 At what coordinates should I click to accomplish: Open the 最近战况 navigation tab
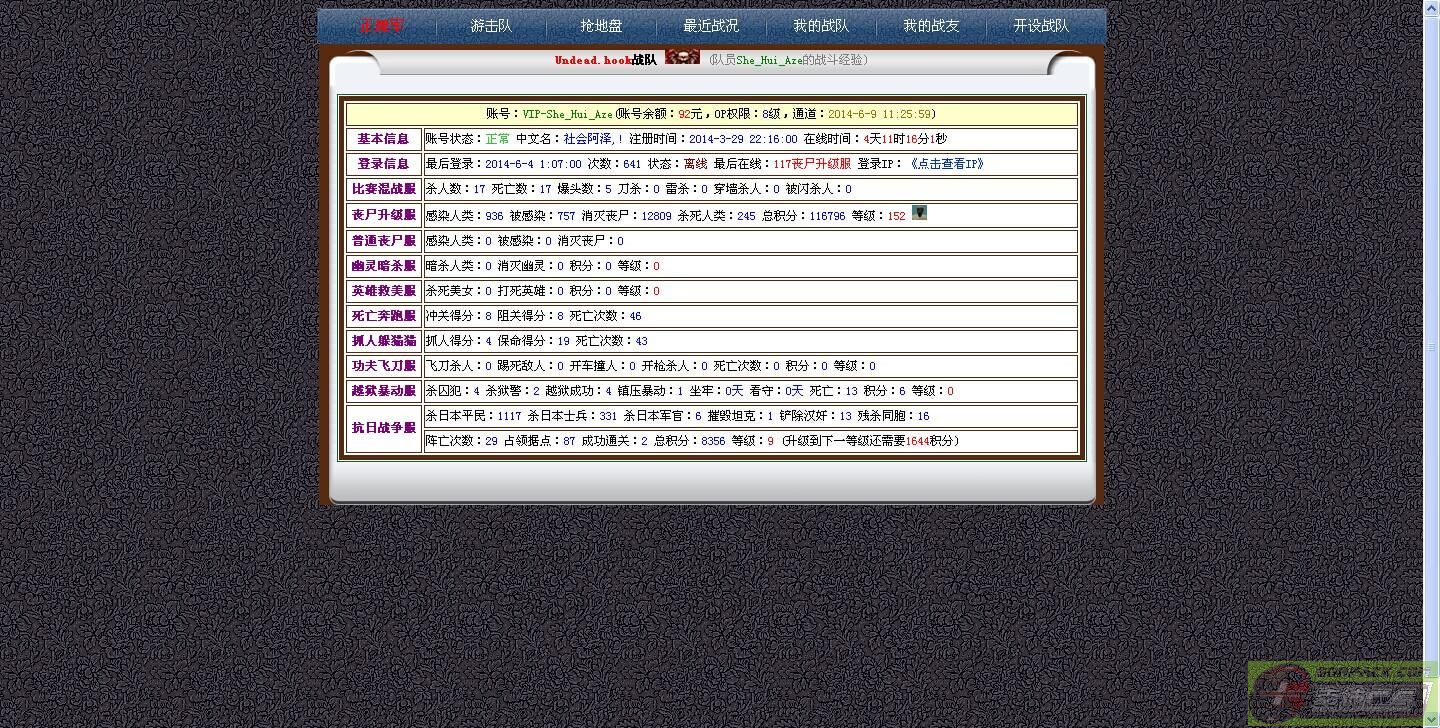(711, 26)
